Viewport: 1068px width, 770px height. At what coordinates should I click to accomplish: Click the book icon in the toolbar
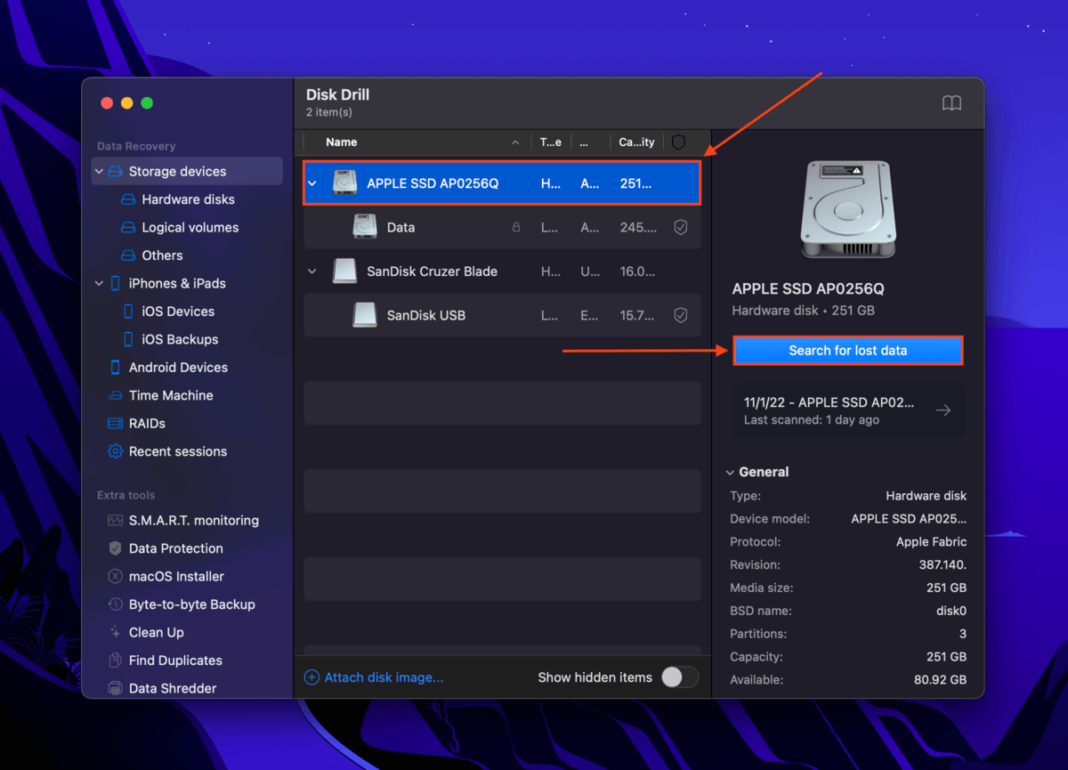tap(951, 103)
